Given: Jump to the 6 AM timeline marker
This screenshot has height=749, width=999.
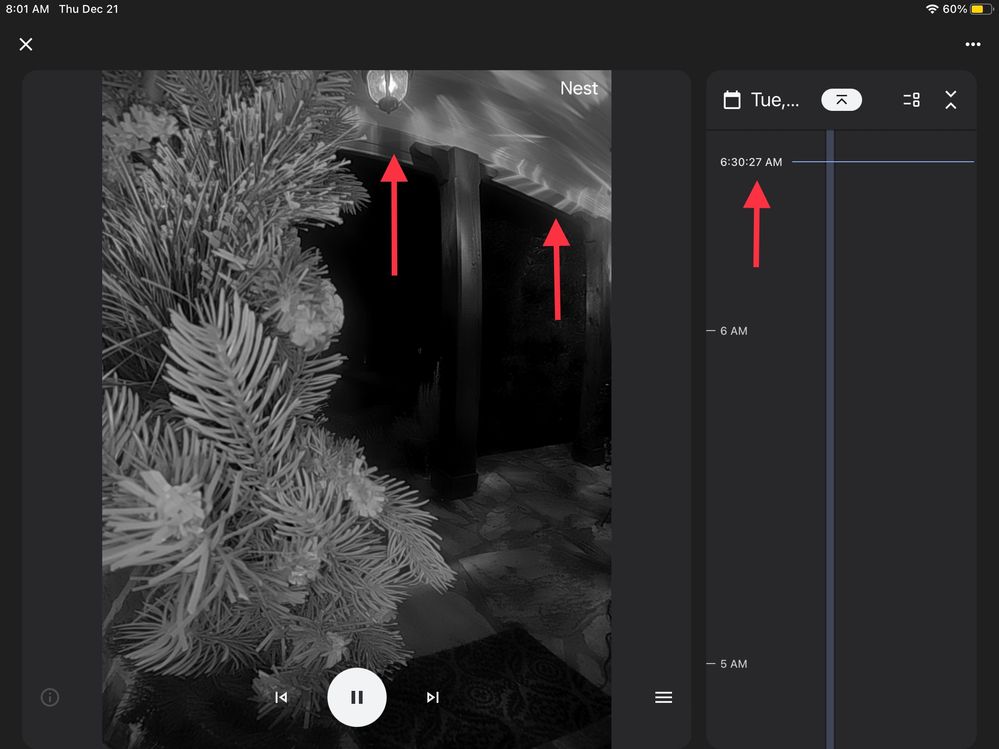Looking at the screenshot, I should [x=733, y=331].
